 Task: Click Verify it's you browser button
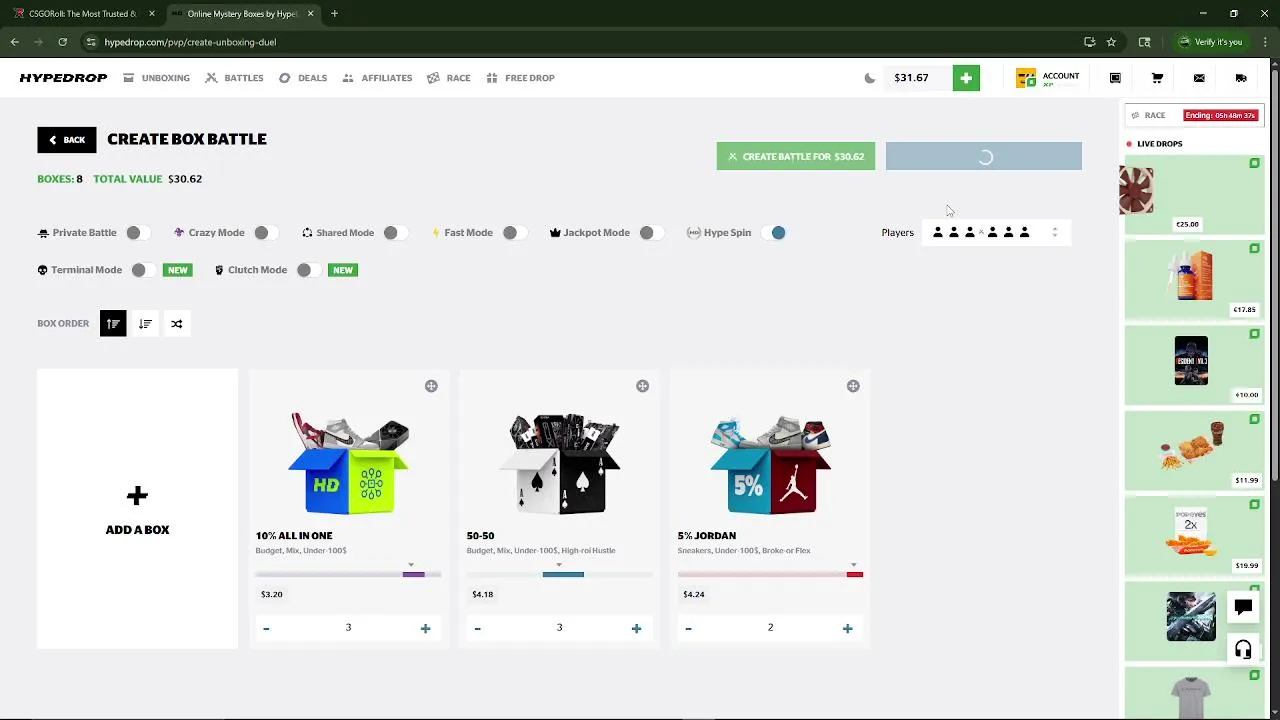click(x=1210, y=42)
